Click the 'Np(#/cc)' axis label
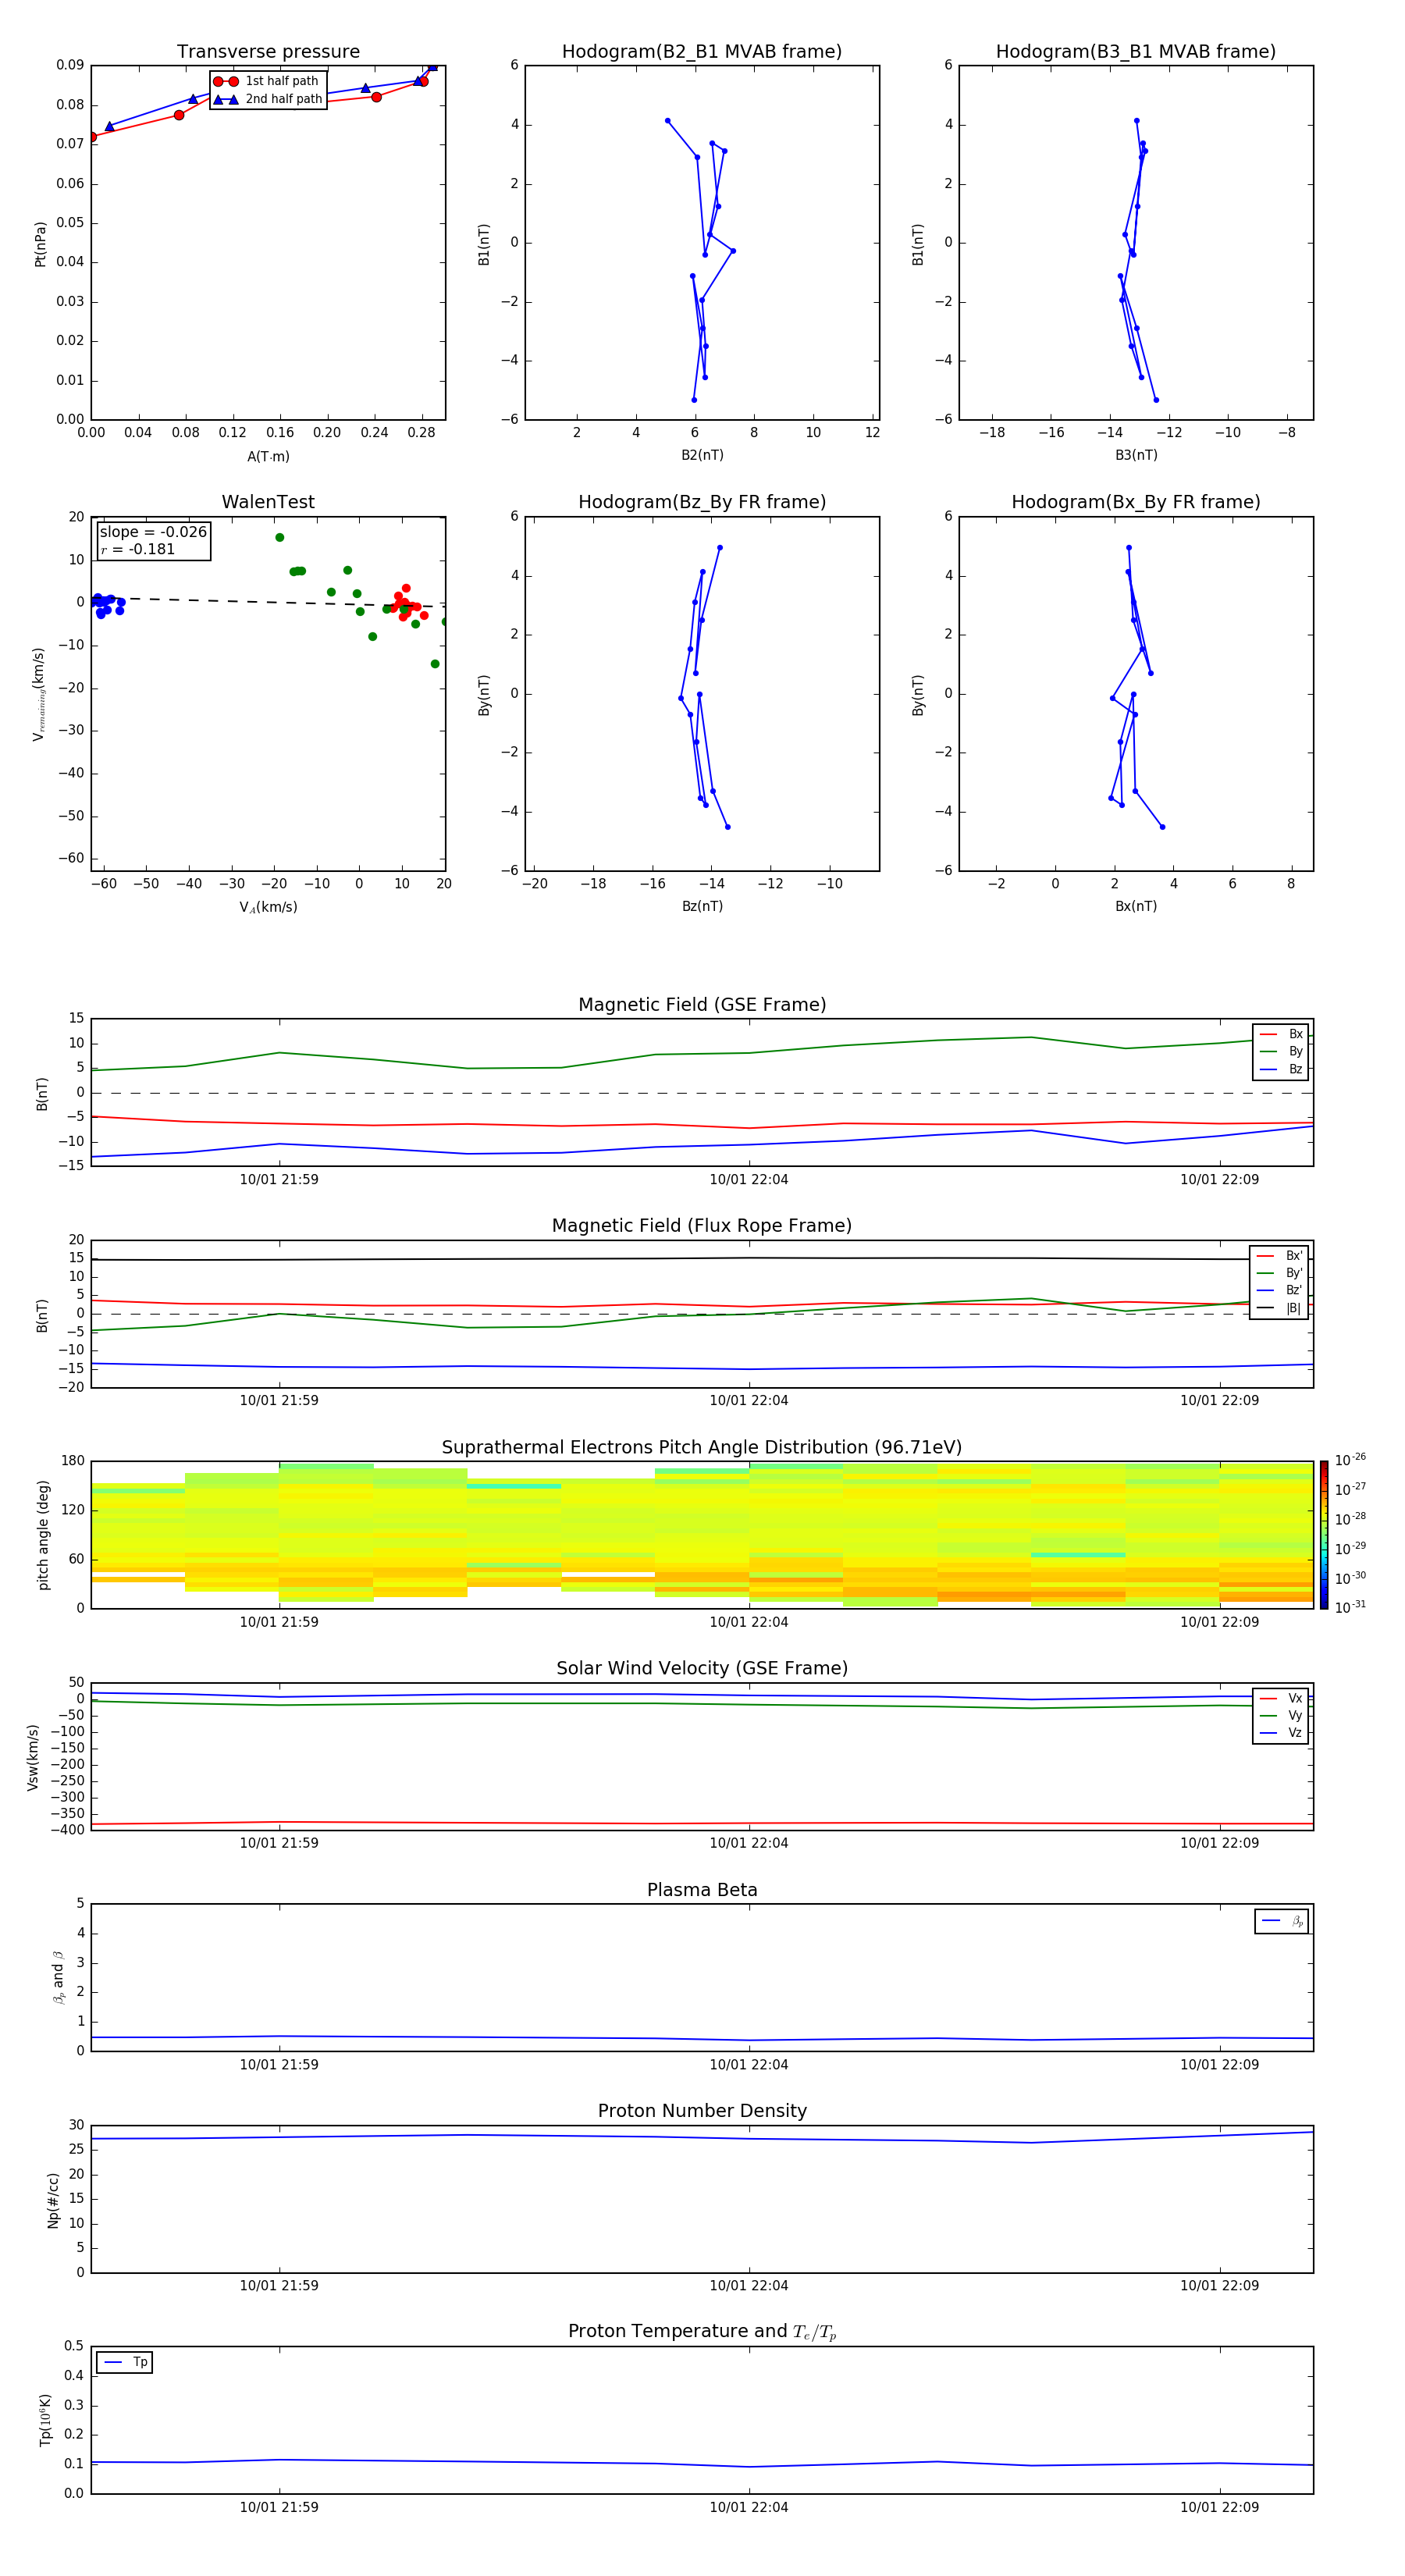Viewport: 1405px width, 2576px height. 53,2200
